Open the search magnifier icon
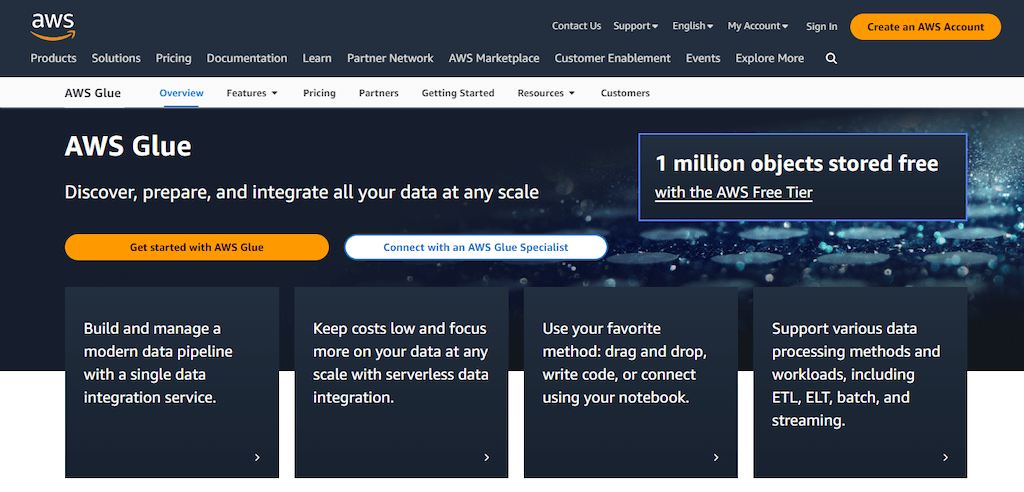Viewport: 1024px width, 492px height. (831, 58)
